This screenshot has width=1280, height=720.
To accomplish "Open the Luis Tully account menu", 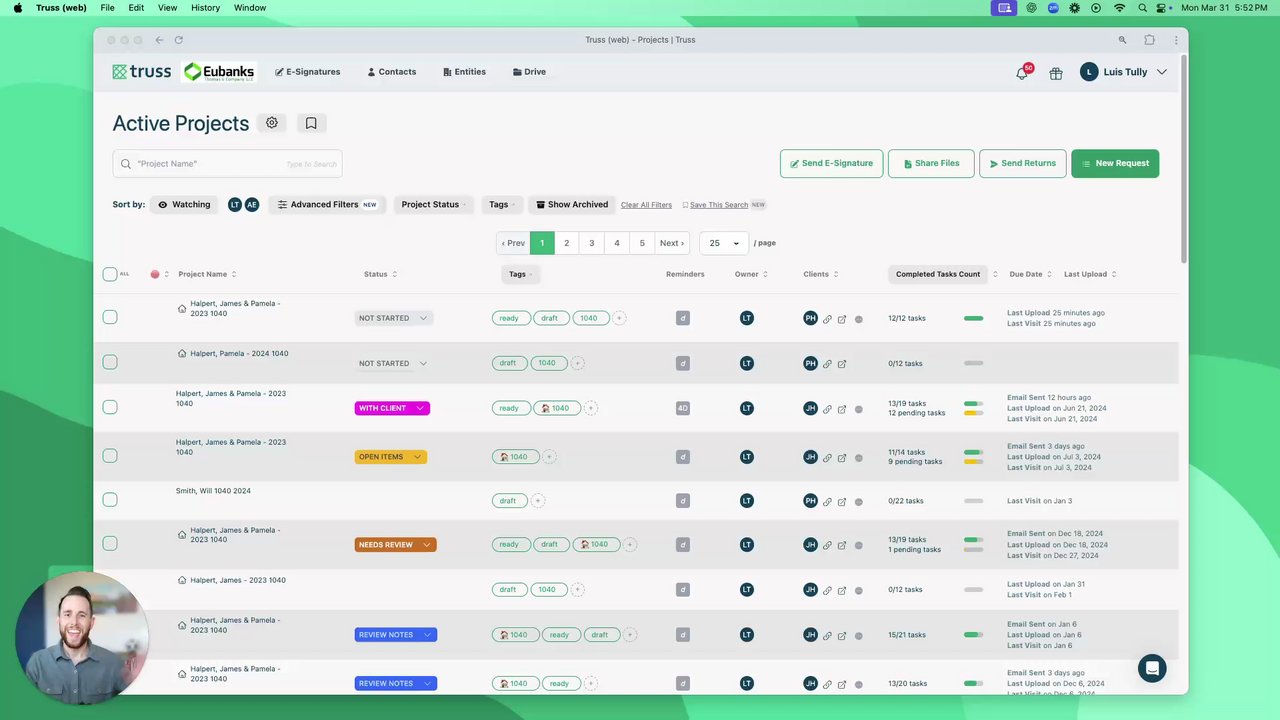I will point(1124,72).
